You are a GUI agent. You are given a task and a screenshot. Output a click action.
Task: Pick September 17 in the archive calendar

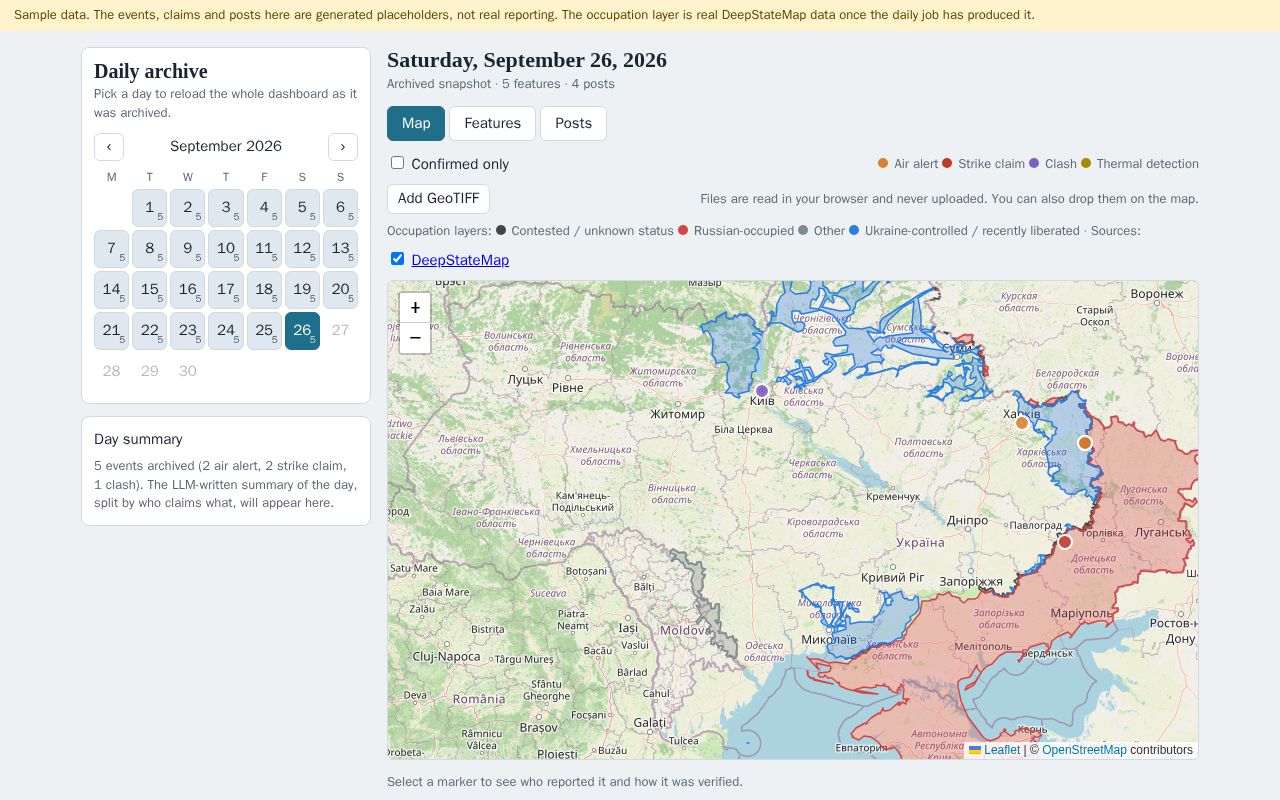pyautogui.click(x=226, y=290)
